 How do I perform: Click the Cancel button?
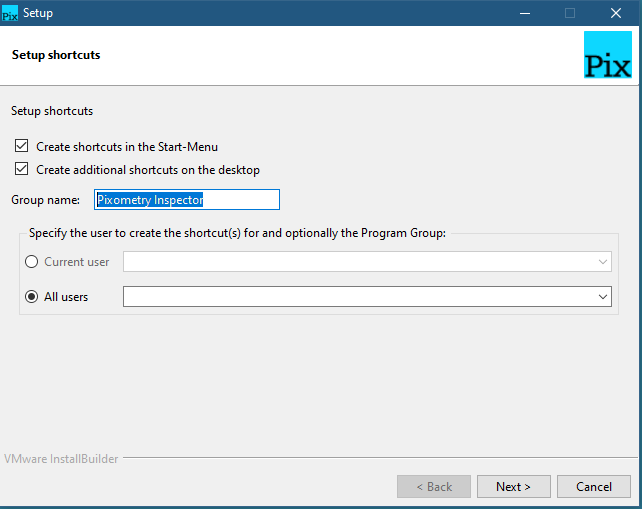(x=594, y=486)
